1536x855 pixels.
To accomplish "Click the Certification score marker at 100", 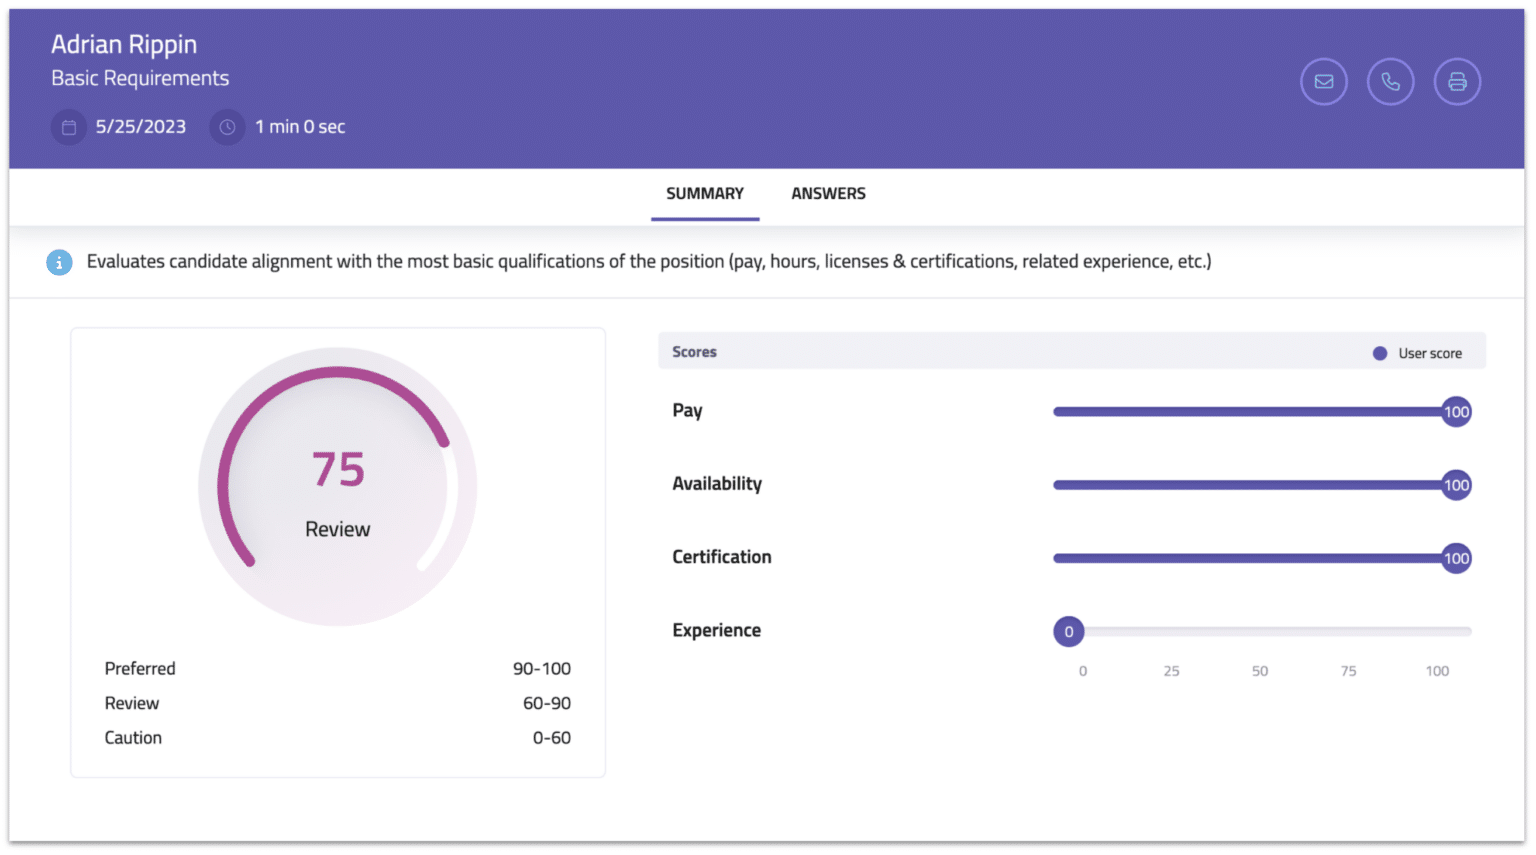I will (1456, 558).
